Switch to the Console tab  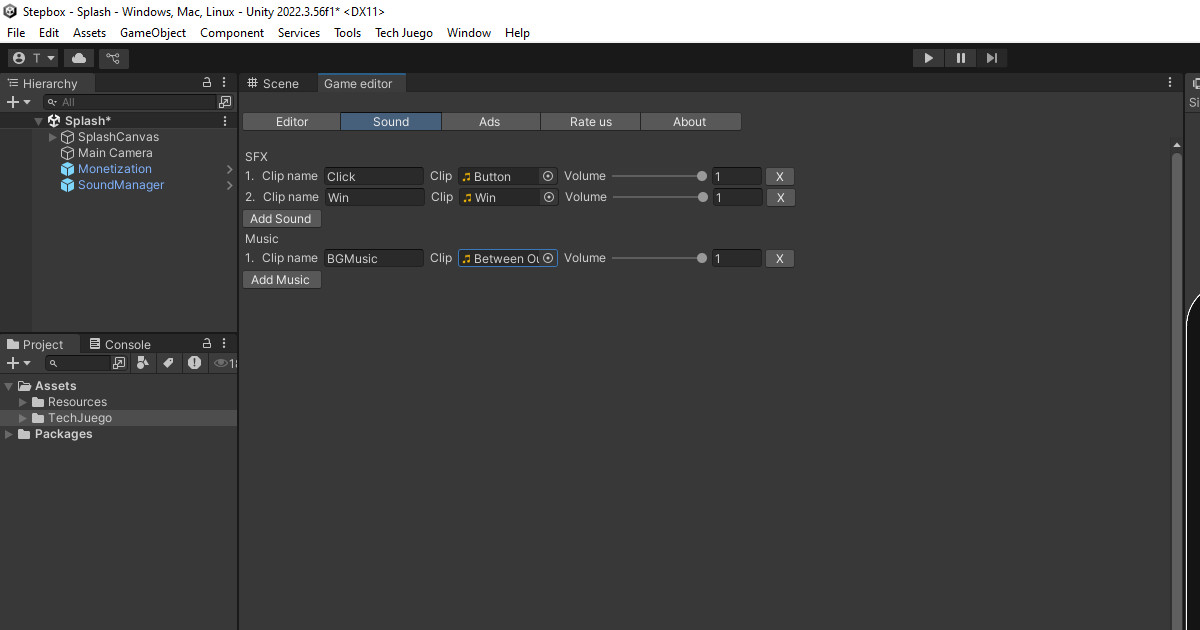pyautogui.click(x=120, y=344)
